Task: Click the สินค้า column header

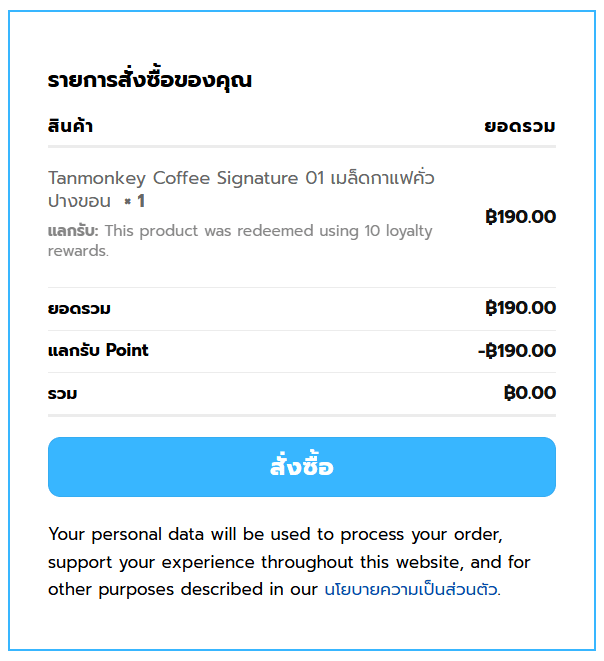Action: click(70, 127)
